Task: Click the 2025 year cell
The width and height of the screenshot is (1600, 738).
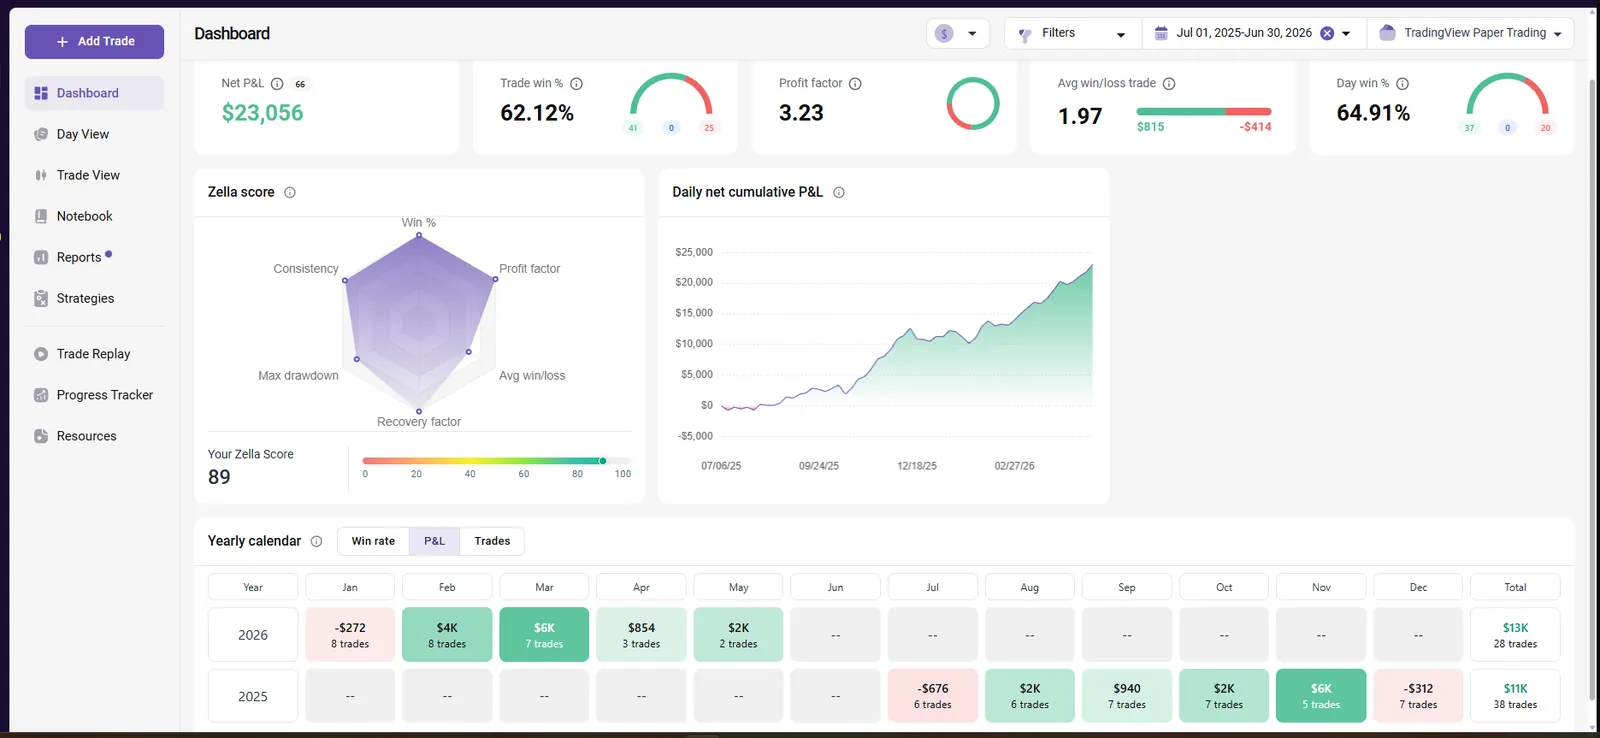Action: tap(253, 696)
